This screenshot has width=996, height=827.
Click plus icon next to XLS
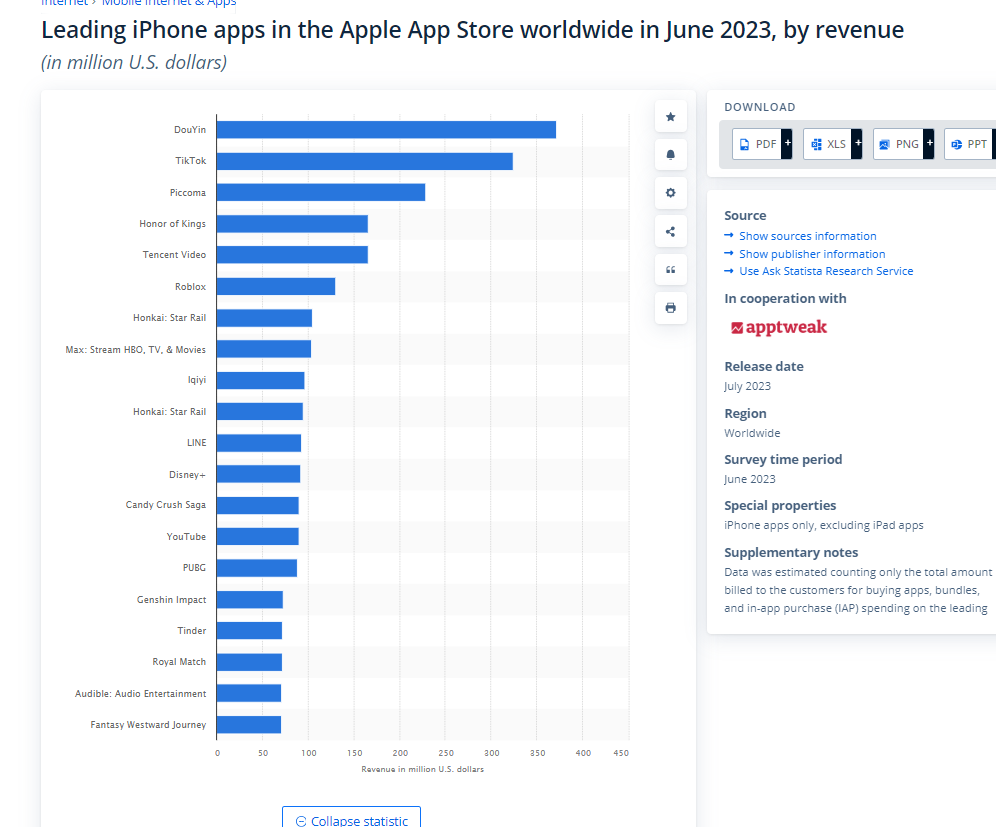[x=858, y=144]
